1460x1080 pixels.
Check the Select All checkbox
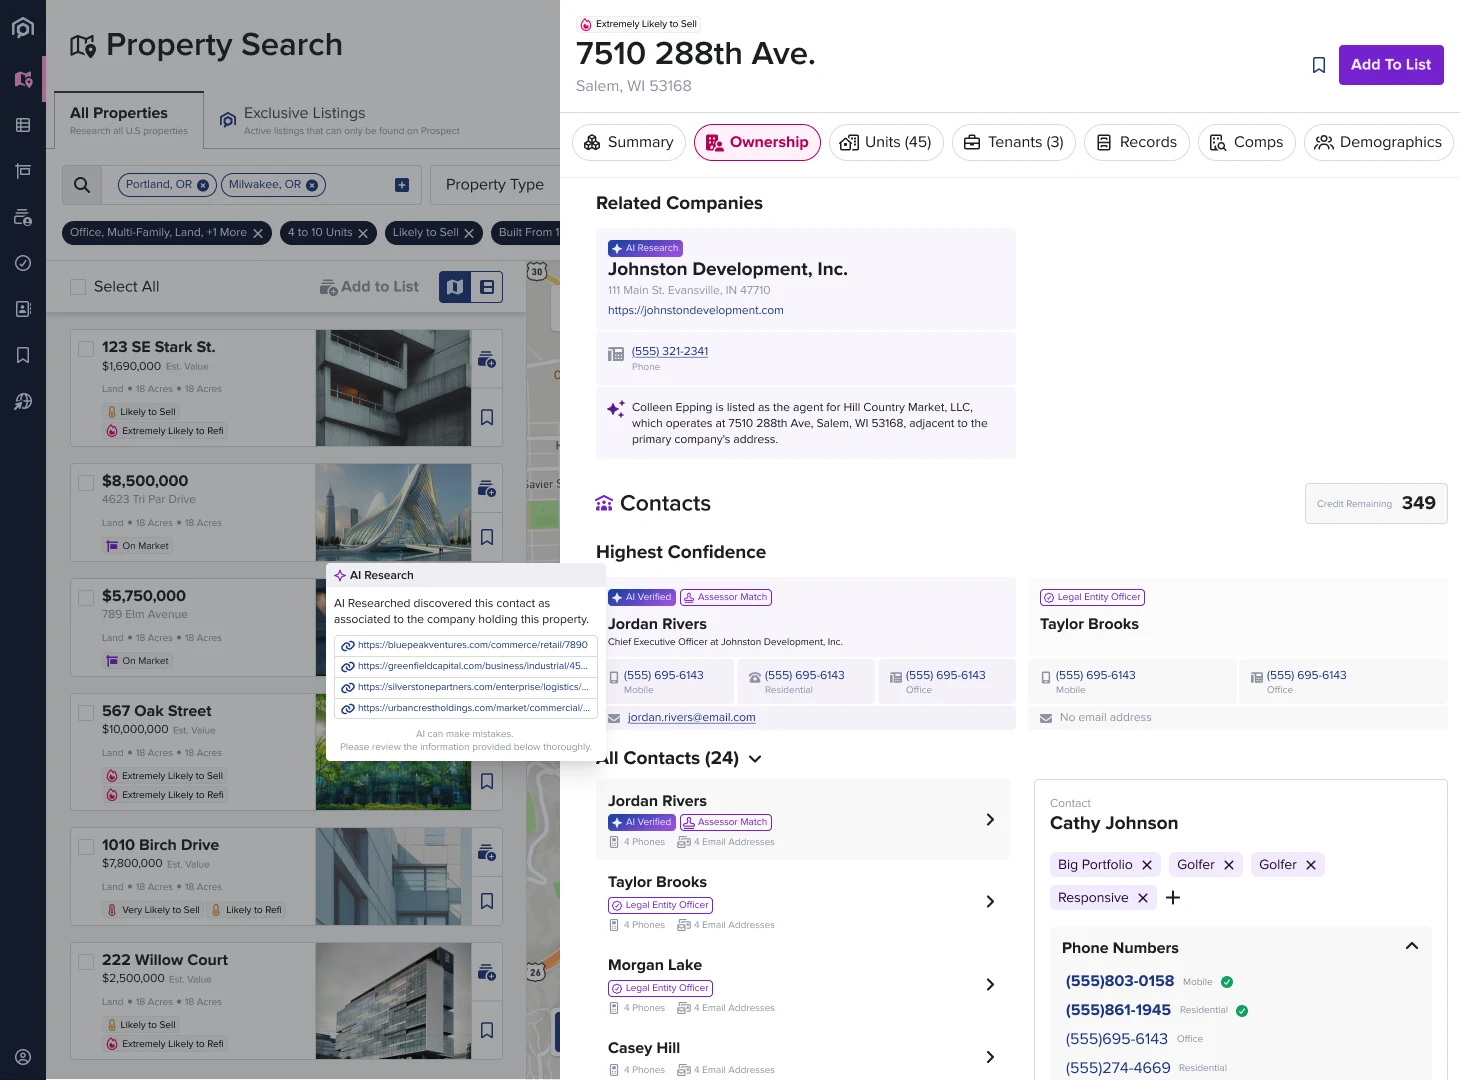pyautogui.click(x=78, y=287)
